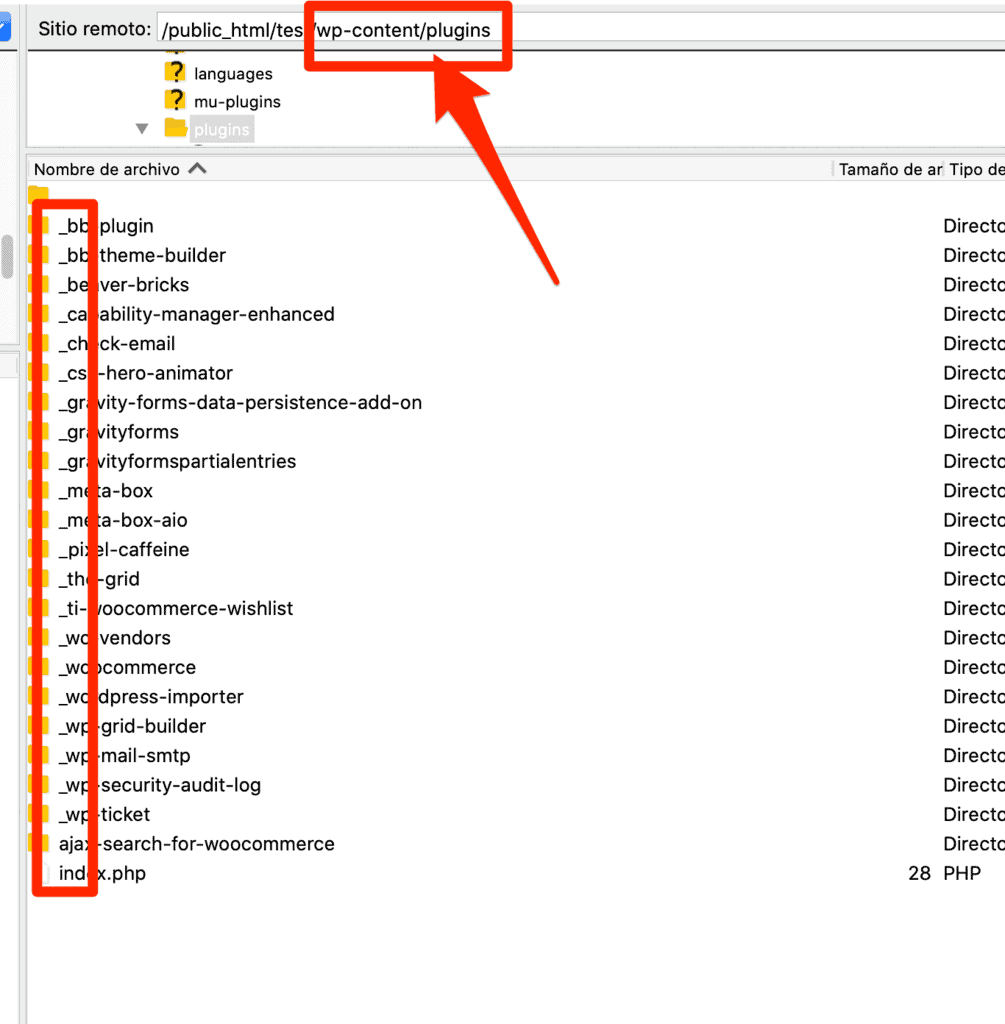The height and width of the screenshot is (1024, 1005).
Task: Select the _bb-plugin folder
Action: pyautogui.click(x=106, y=226)
